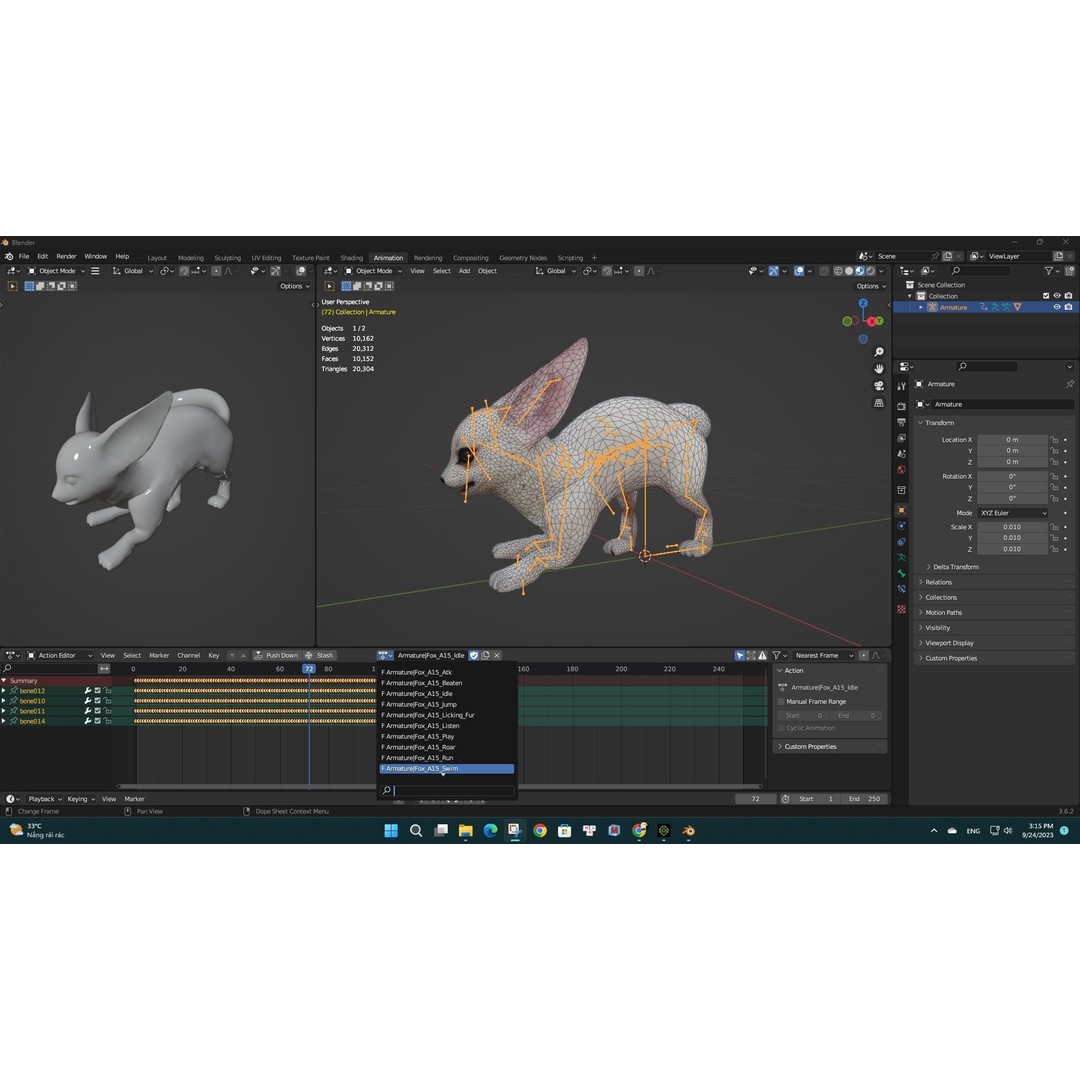Viewport: 1080px width, 1080px height.
Task: Expand the bone012 channel group
Action: click(4, 690)
